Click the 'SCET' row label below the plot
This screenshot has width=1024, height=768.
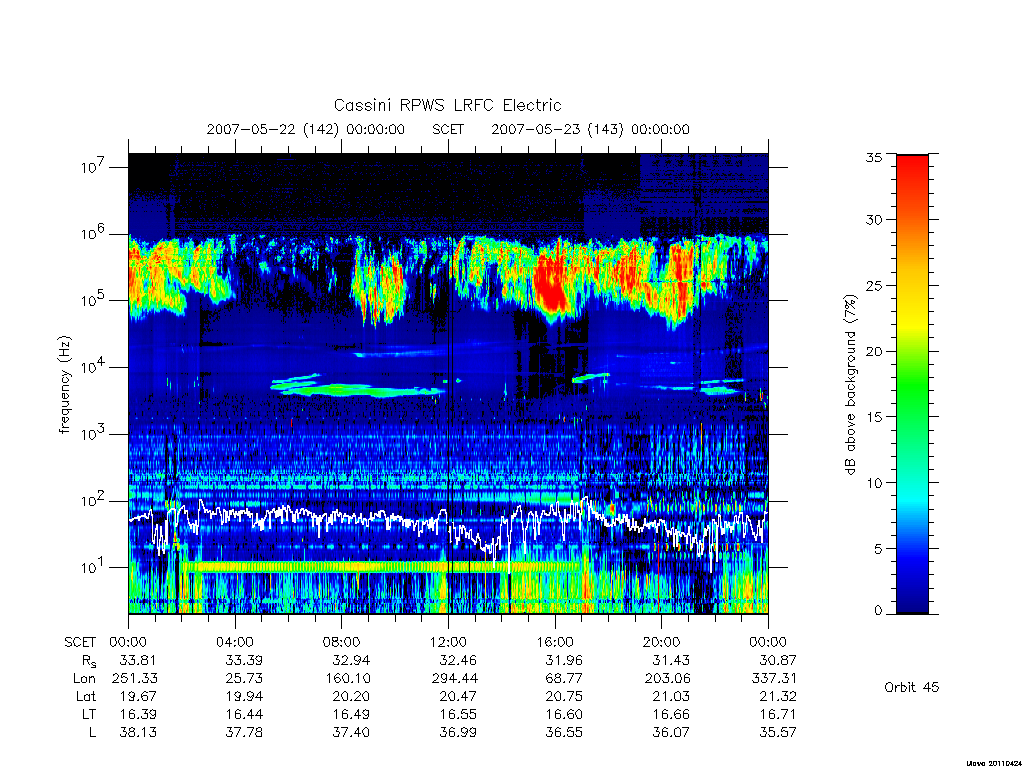click(80, 642)
